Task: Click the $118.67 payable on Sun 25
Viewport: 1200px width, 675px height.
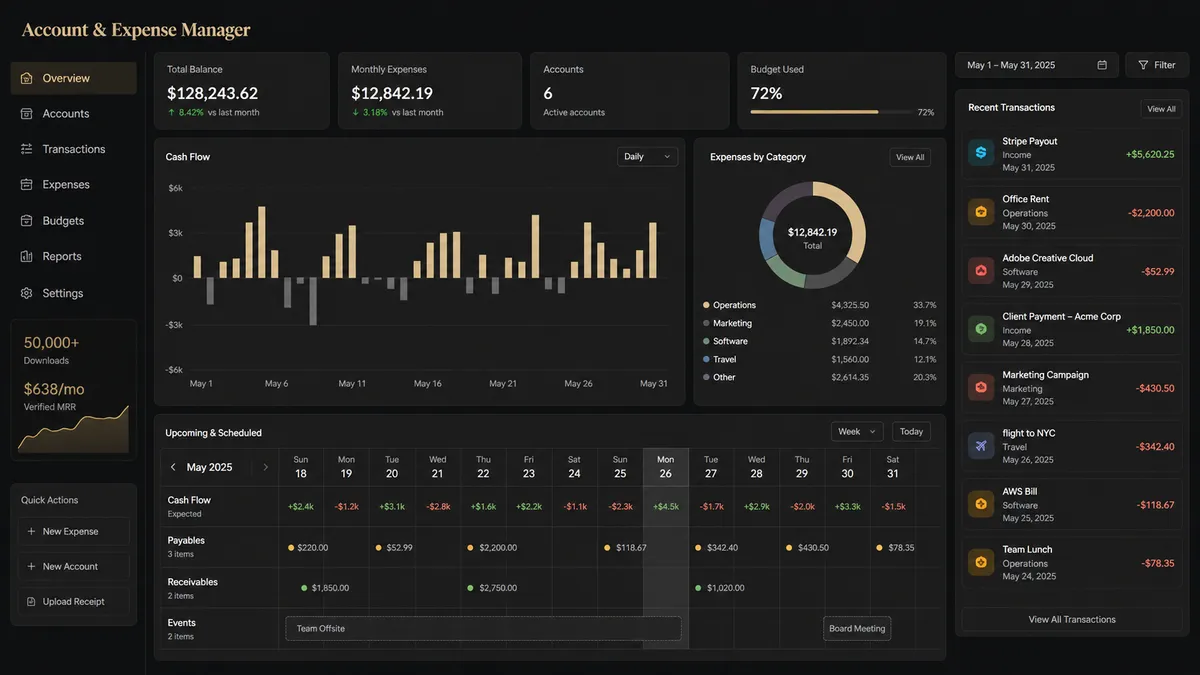Action: pyautogui.click(x=626, y=548)
